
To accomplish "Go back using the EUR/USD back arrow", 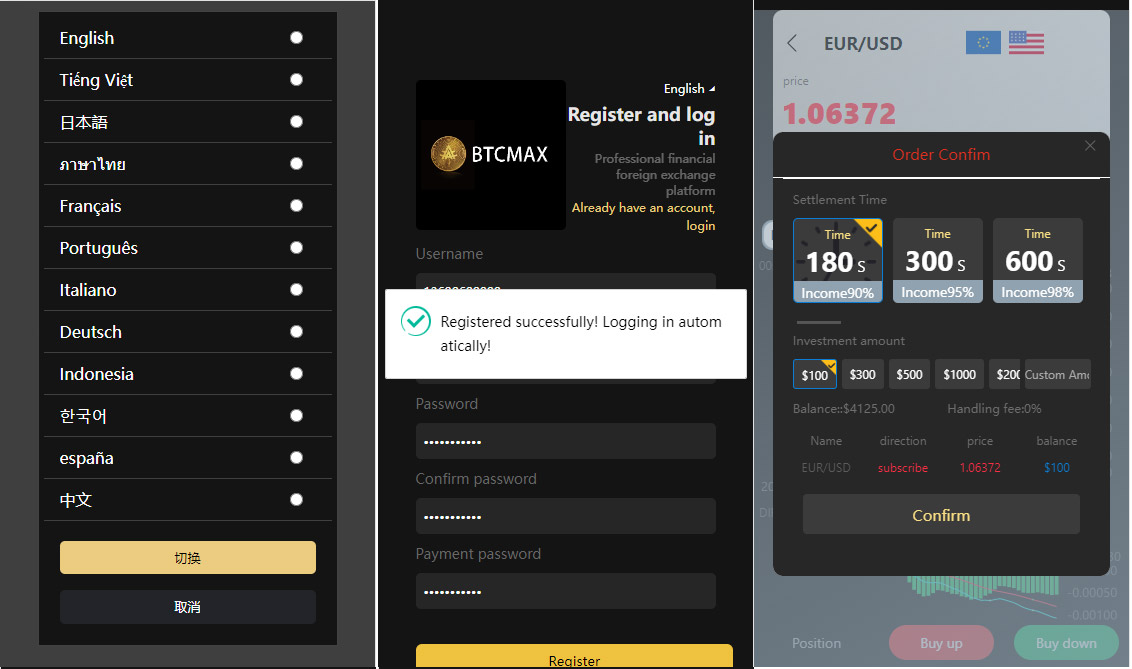I will pos(792,43).
